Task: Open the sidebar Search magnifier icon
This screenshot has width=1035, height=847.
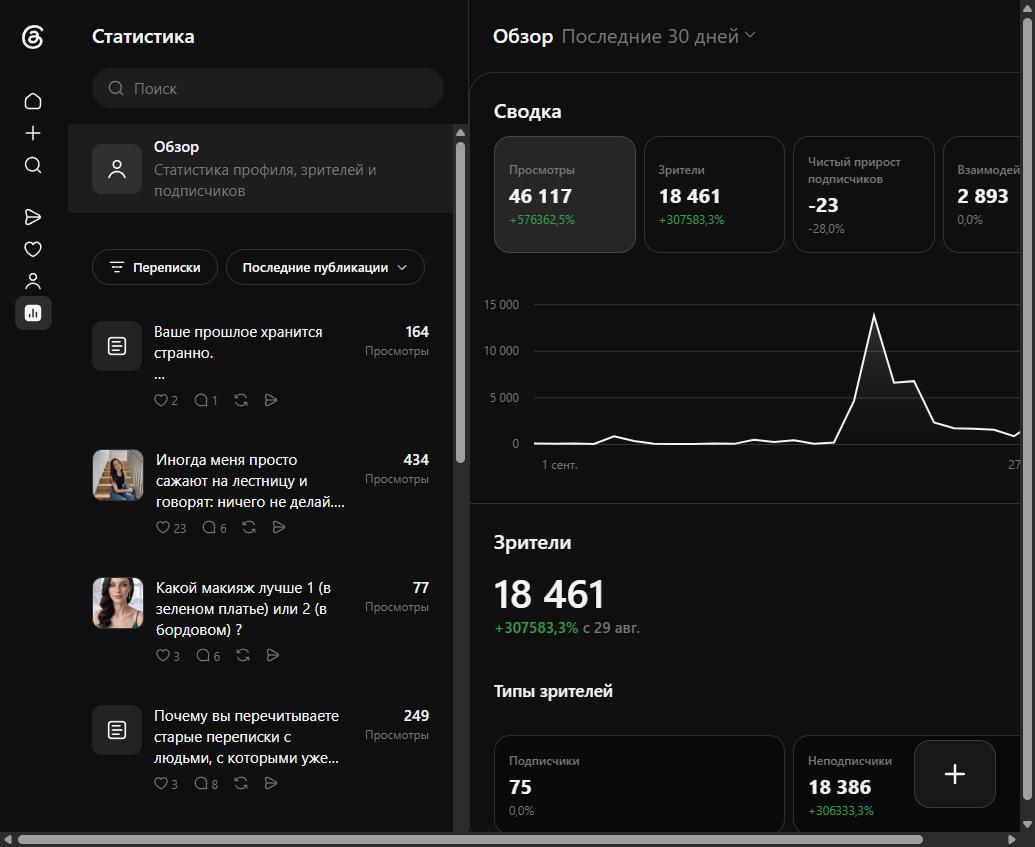Action: 33,165
